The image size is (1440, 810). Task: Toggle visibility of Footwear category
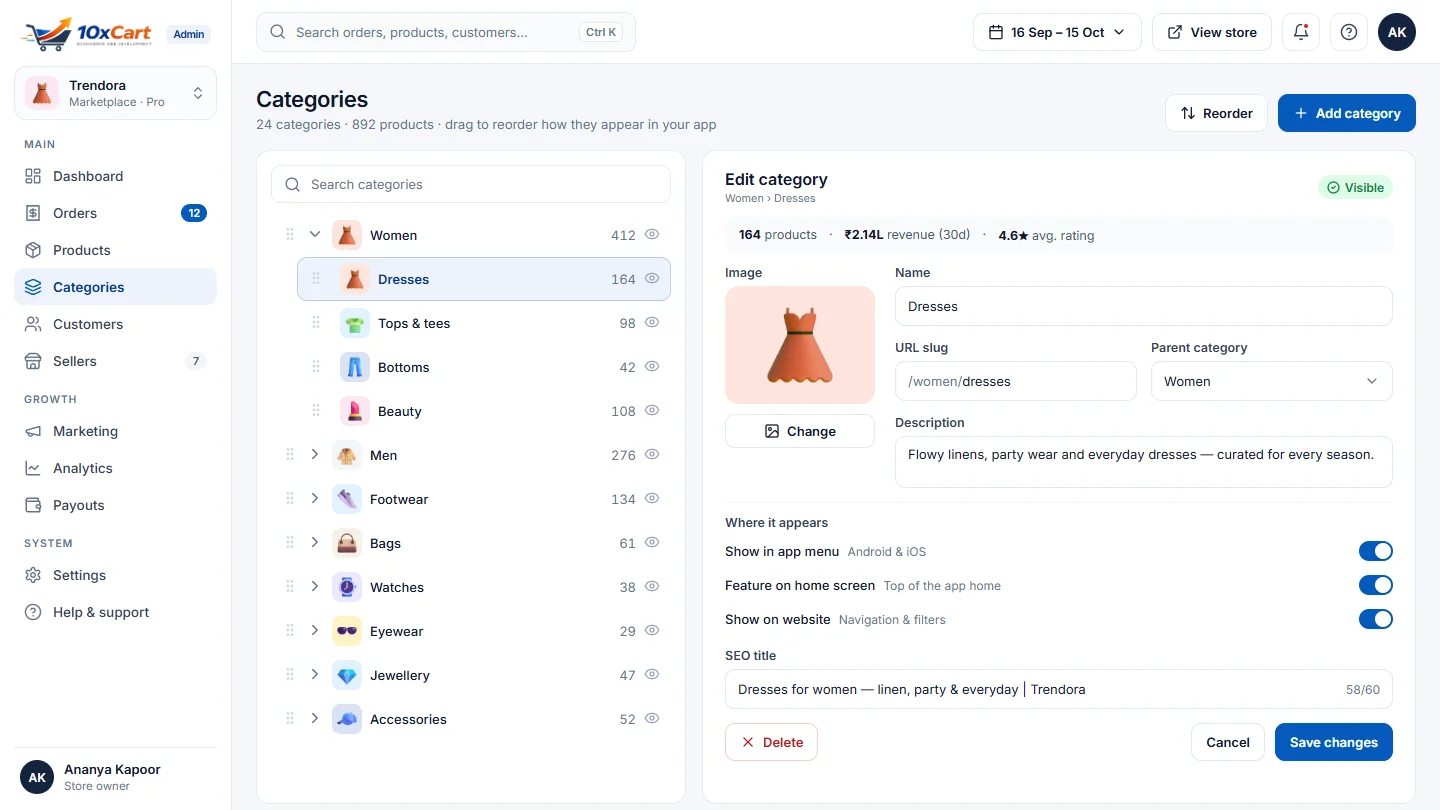[652, 499]
